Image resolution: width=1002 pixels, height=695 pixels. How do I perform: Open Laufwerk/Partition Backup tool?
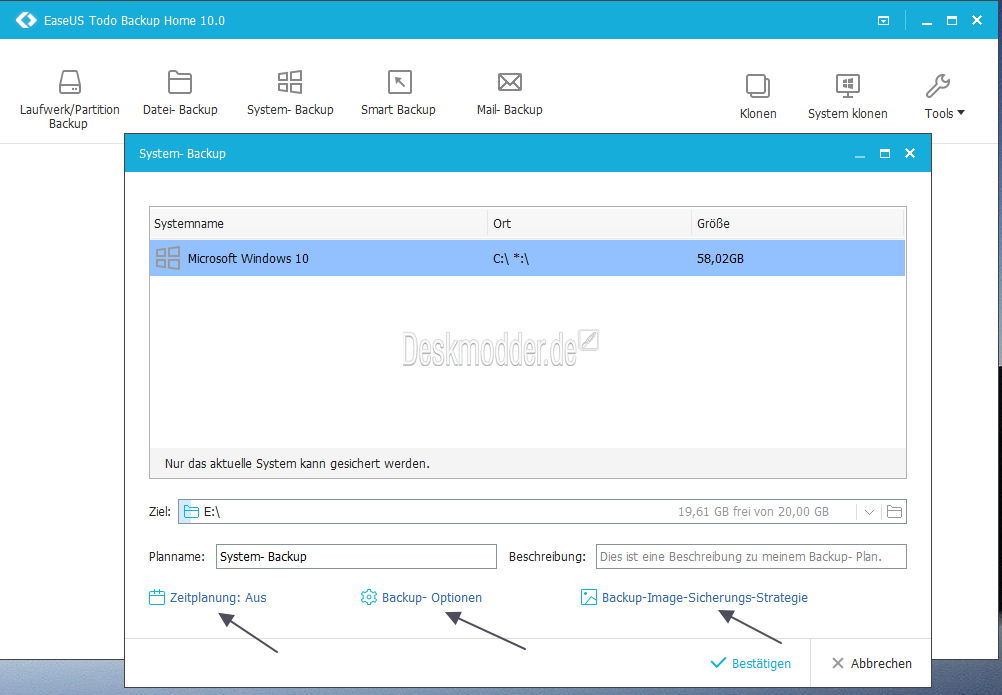click(69, 99)
